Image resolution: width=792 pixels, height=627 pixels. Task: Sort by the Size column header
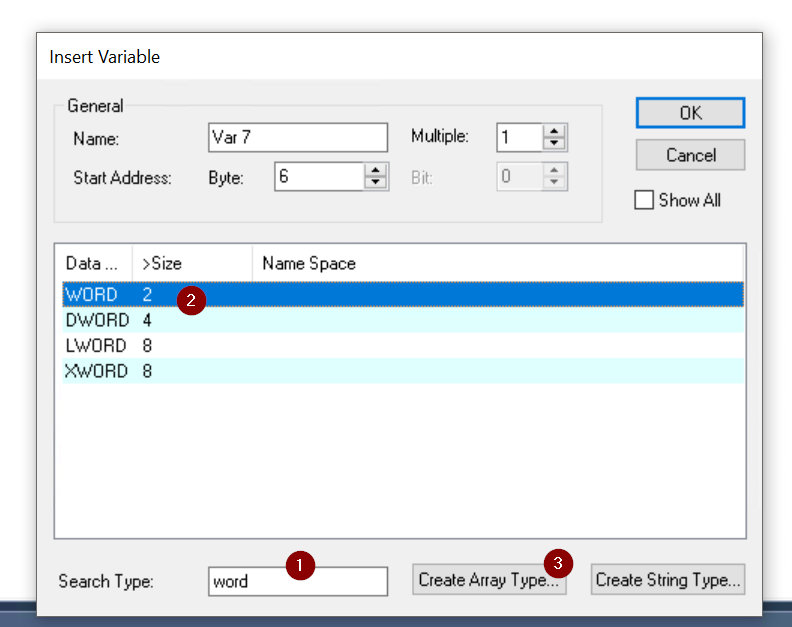pos(192,264)
